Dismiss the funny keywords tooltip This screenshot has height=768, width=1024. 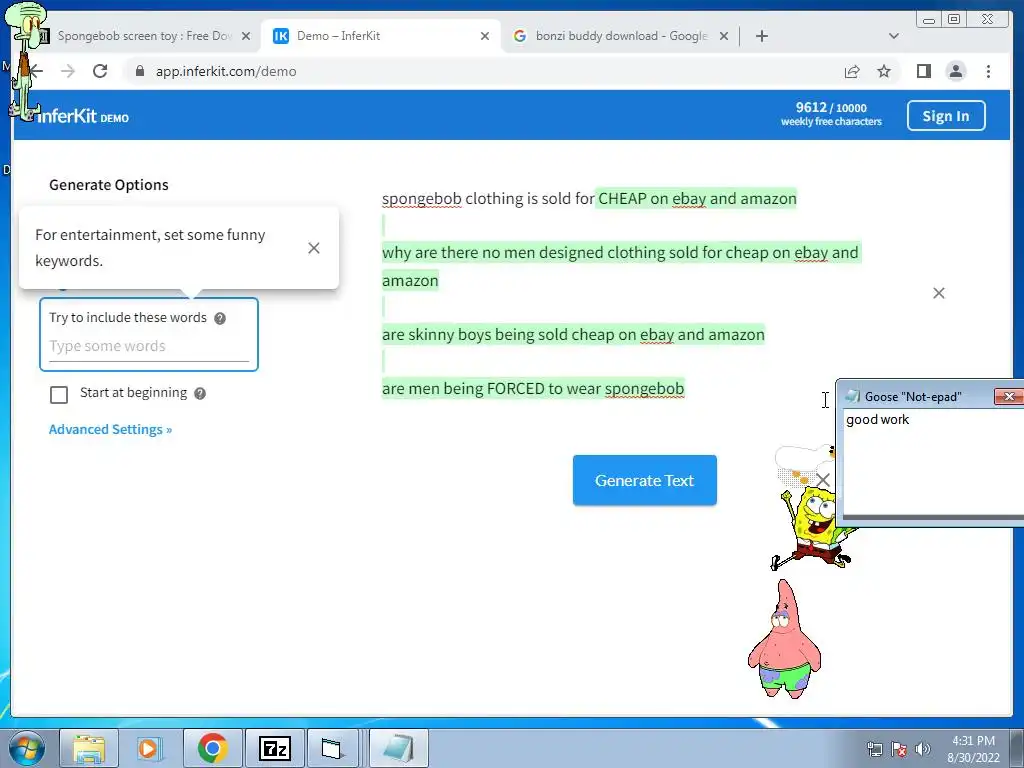[x=313, y=248]
